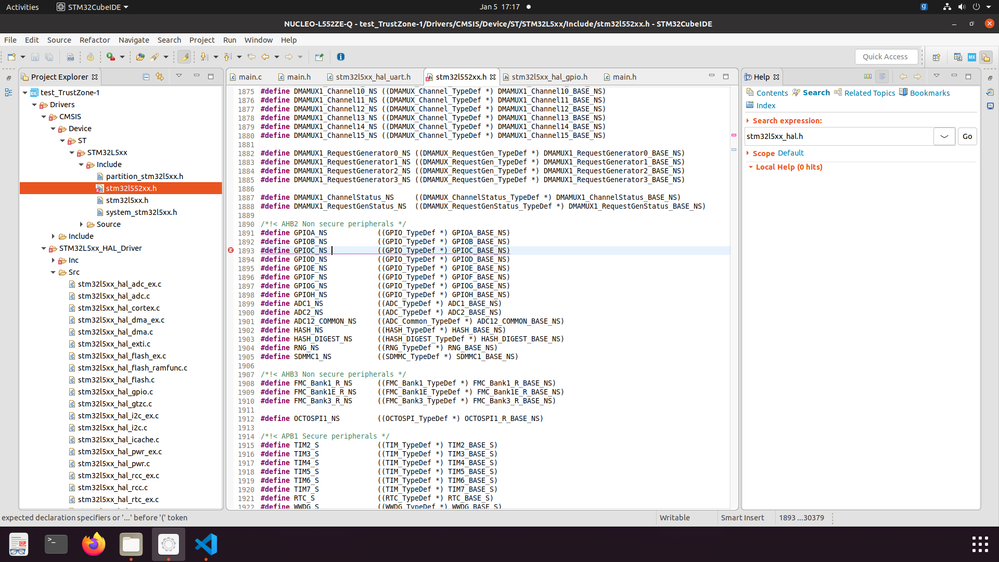Image resolution: width=999 pixels, height=562 pixels.
Task: Click the Open Element folder icon
Action: 140,57
